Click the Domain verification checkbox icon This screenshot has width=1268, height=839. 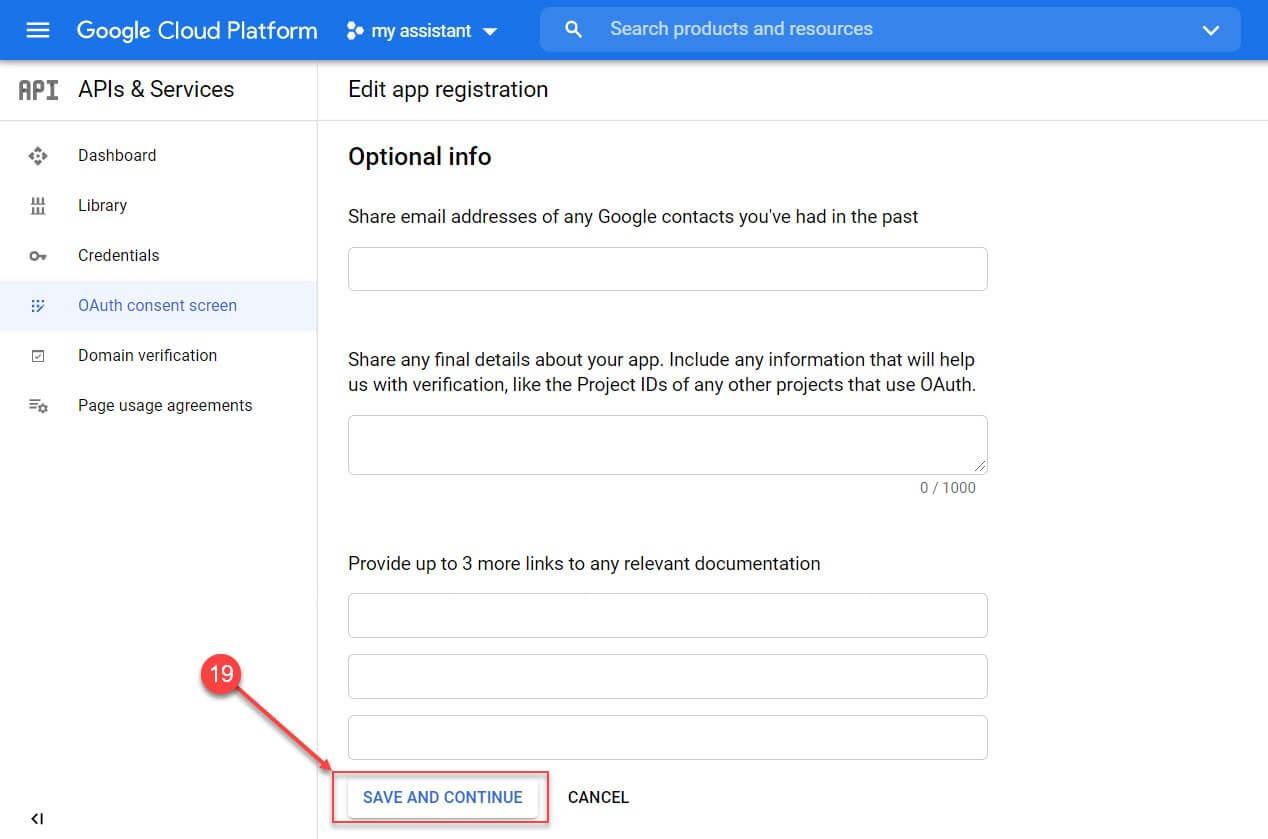point(37,355)
